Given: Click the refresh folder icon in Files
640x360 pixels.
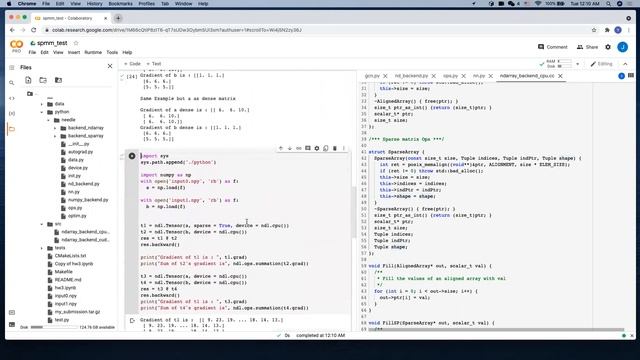Looking at the screenshot, I should [43, 80].
